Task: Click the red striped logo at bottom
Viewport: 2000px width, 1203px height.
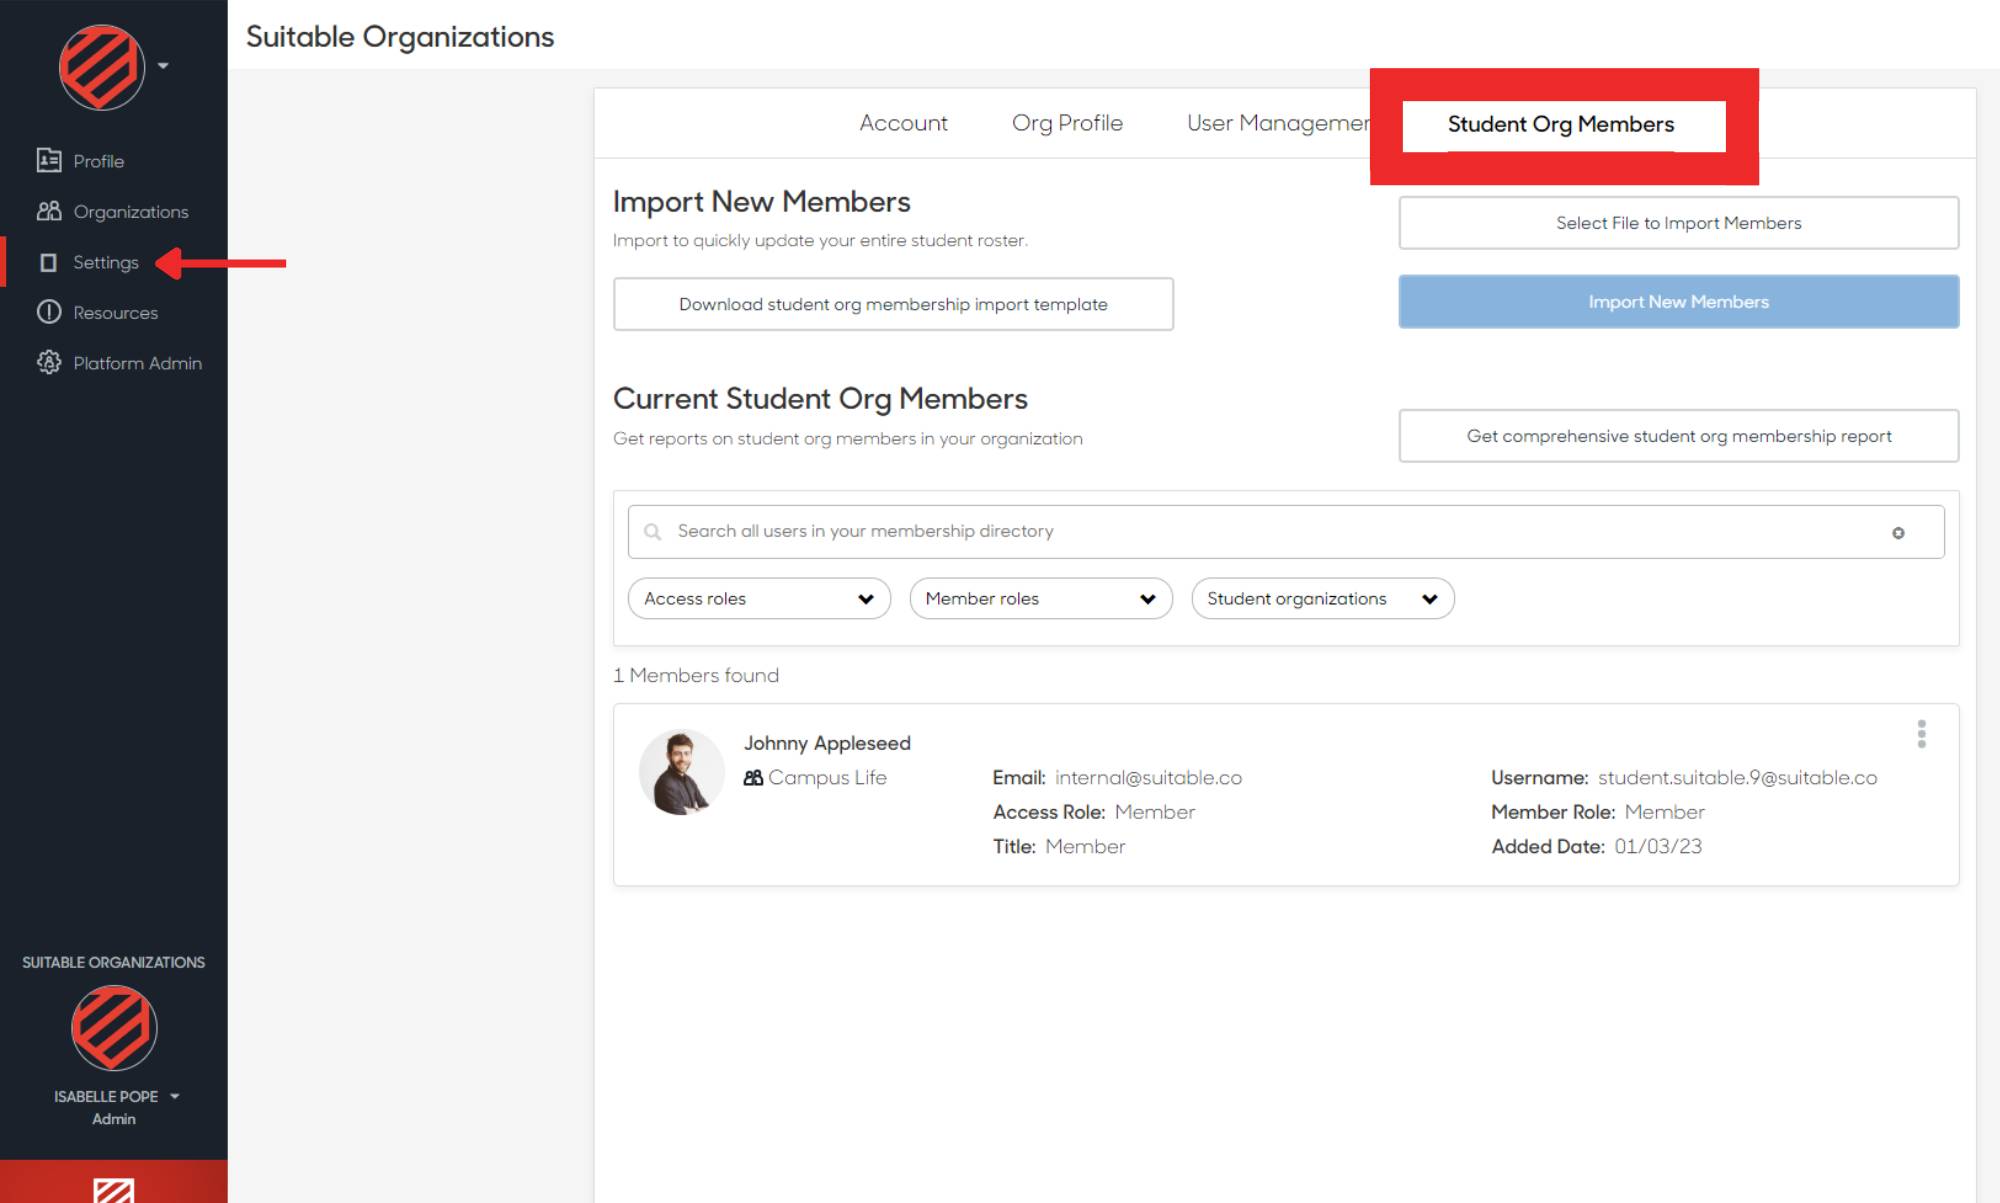Action: point(113,1188)
